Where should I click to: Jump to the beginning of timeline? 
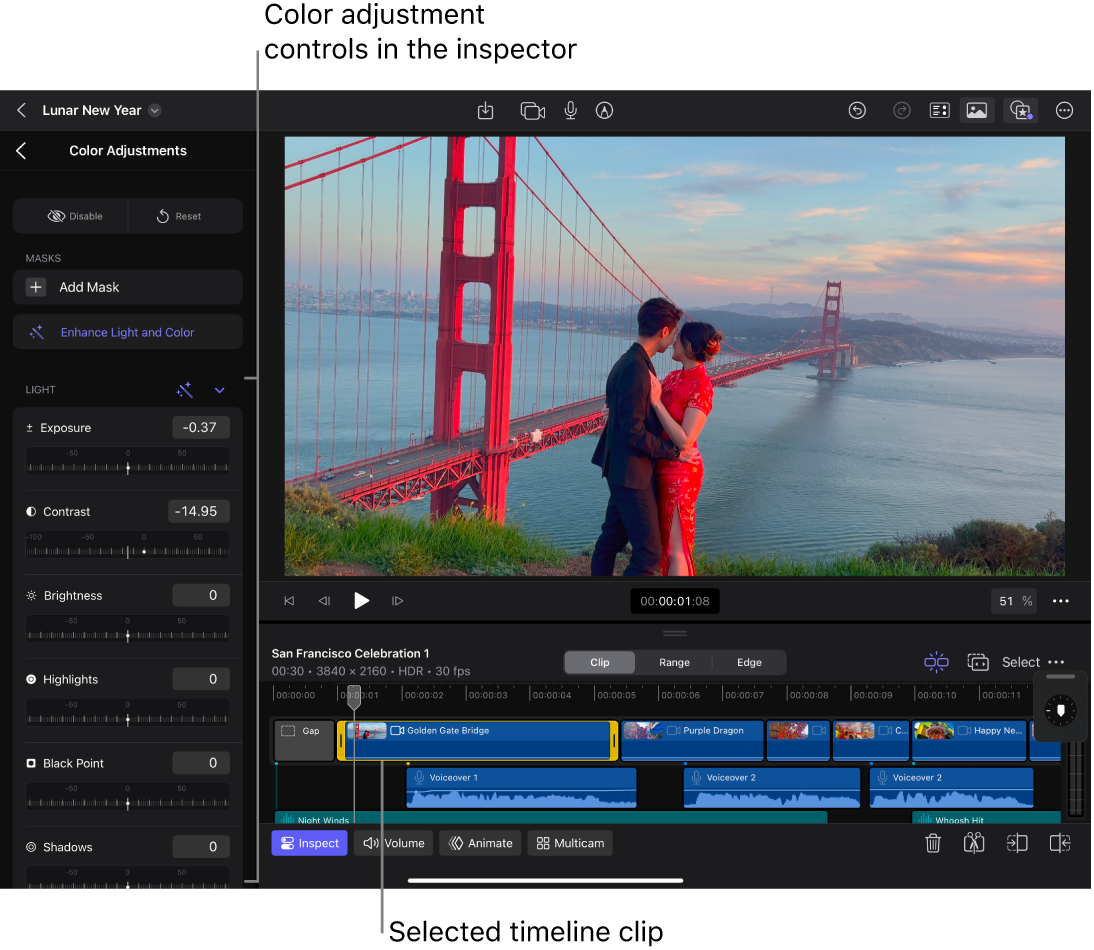tap(289, 601)
